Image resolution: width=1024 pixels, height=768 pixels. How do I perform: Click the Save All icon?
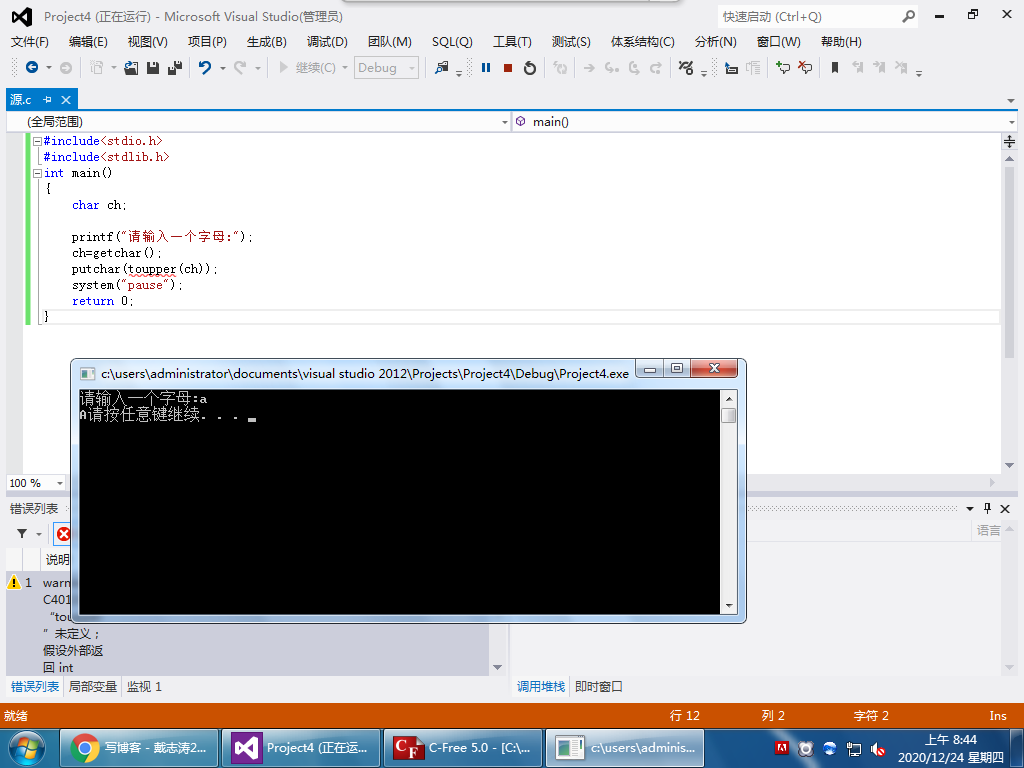click(174, 67)
